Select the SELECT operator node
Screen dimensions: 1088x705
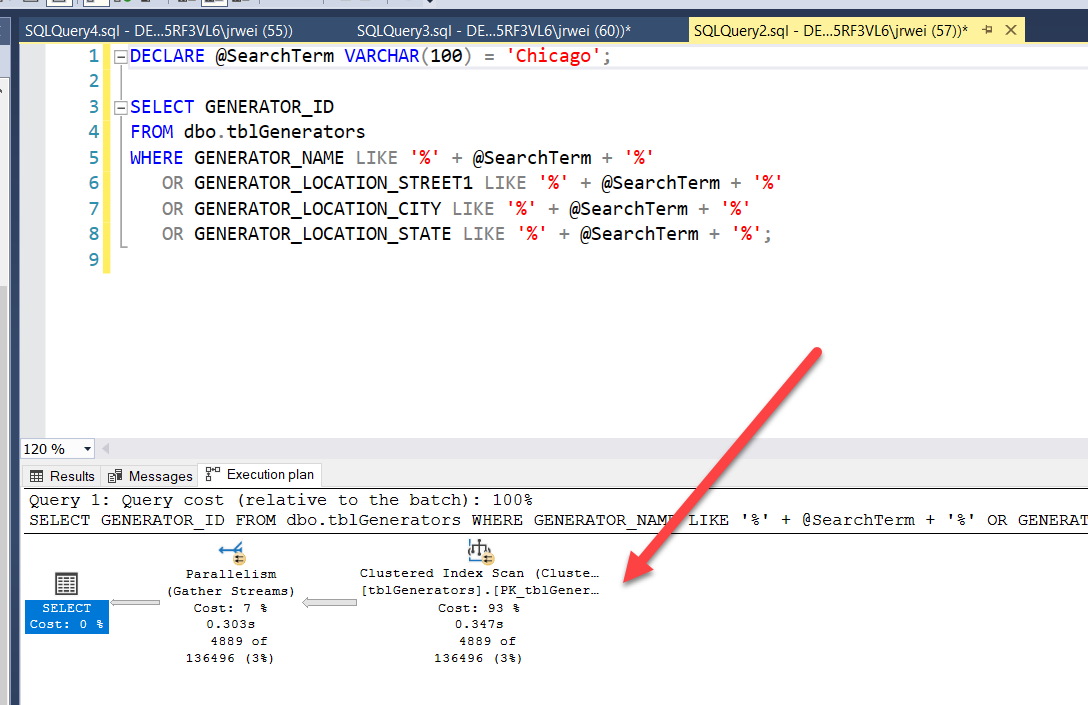(x=67, y=615)
